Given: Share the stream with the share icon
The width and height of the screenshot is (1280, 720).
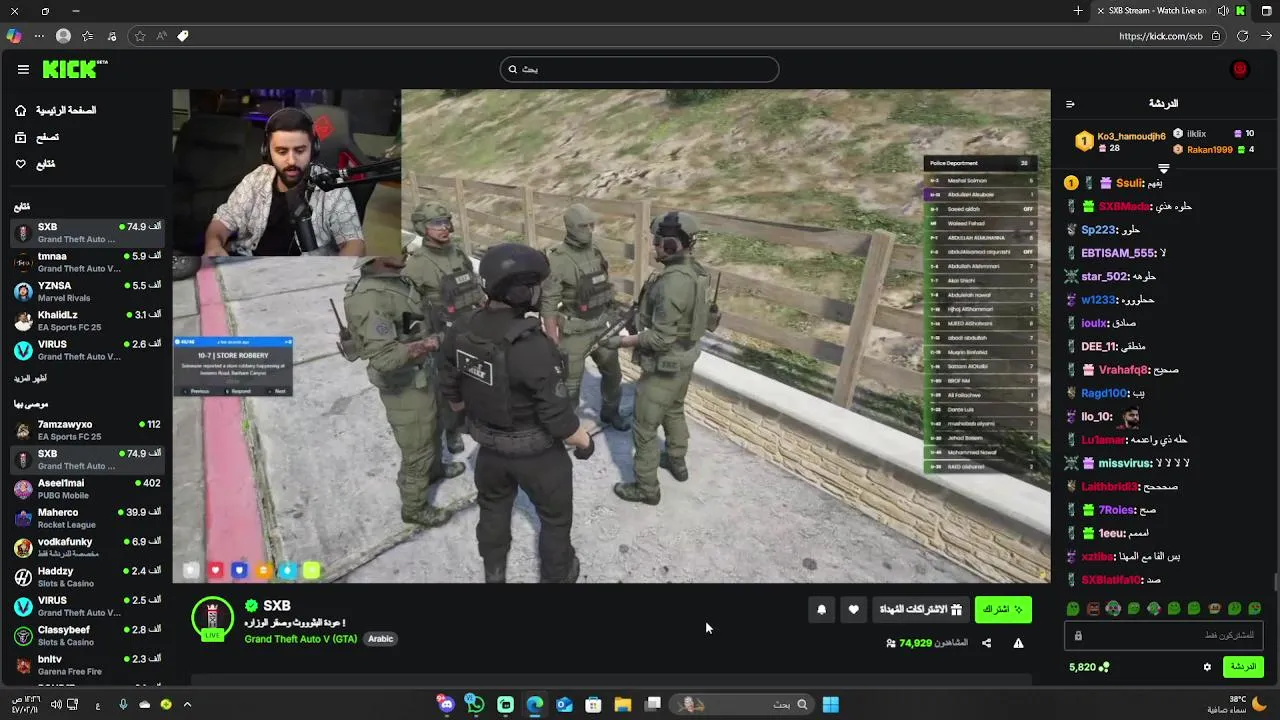Looking at the screenshot, I should click(x=986, y=643).
